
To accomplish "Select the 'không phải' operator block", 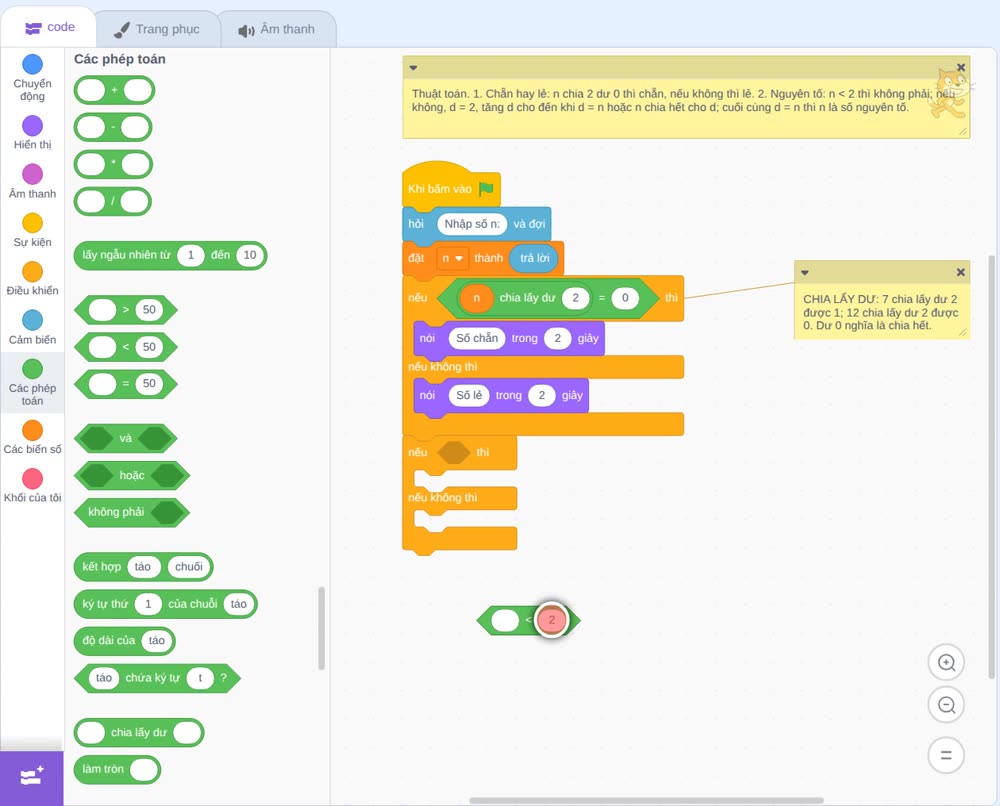I will pos(132,512).
